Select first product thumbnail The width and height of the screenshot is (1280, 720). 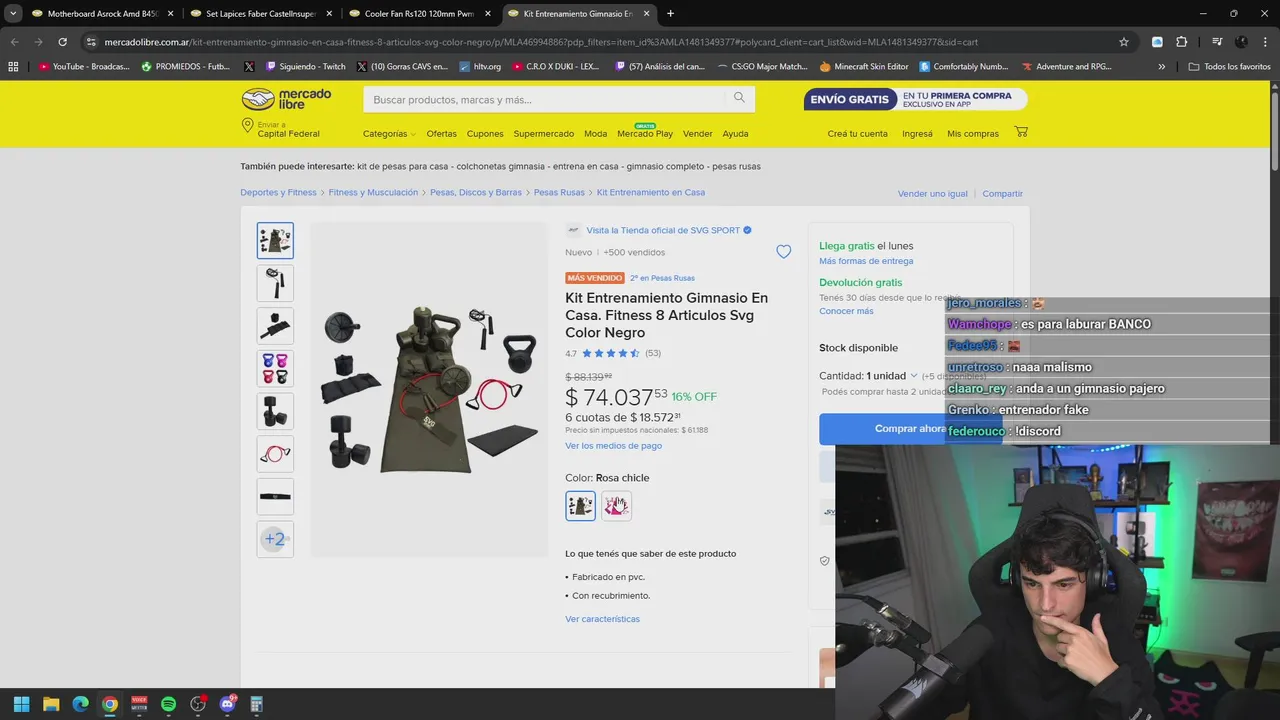click(275, 240)
